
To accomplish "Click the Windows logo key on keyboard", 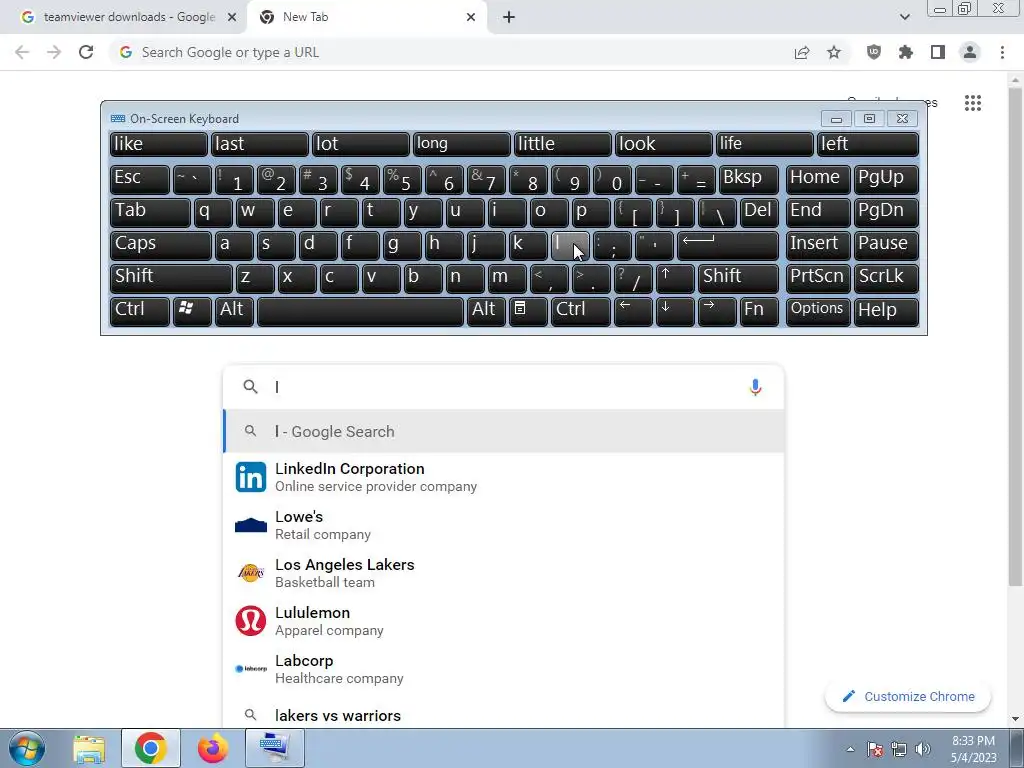I will (x=192, y=310).
